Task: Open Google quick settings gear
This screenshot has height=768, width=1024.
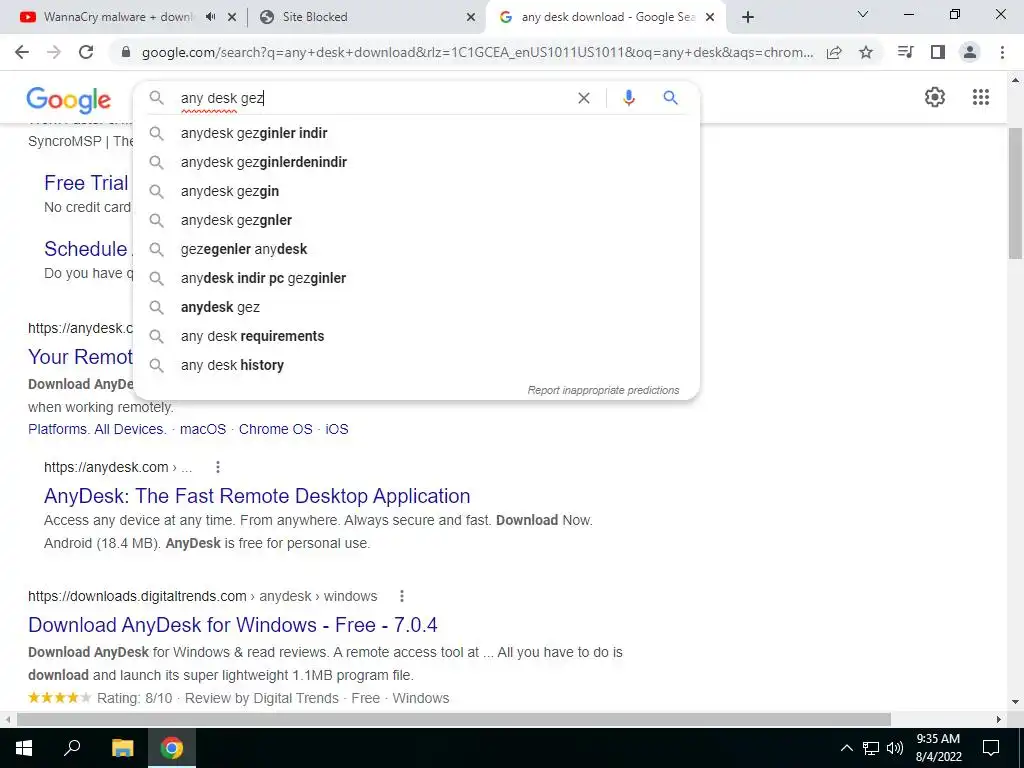Action: pos(935,97)
